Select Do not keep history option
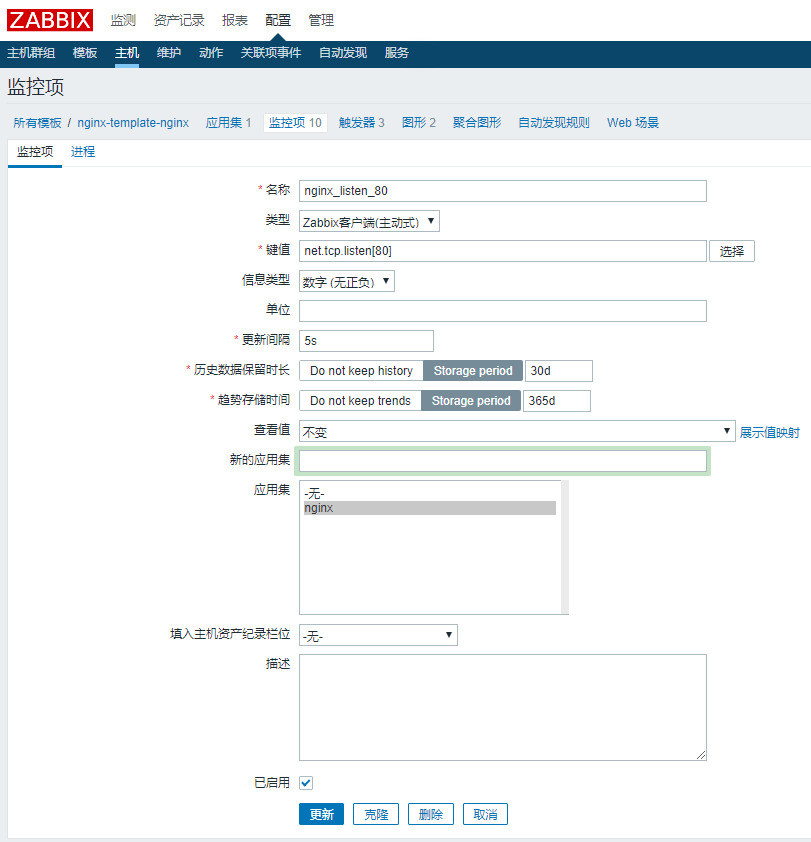The width and height of the screenshot is (811, 842). 361,371
